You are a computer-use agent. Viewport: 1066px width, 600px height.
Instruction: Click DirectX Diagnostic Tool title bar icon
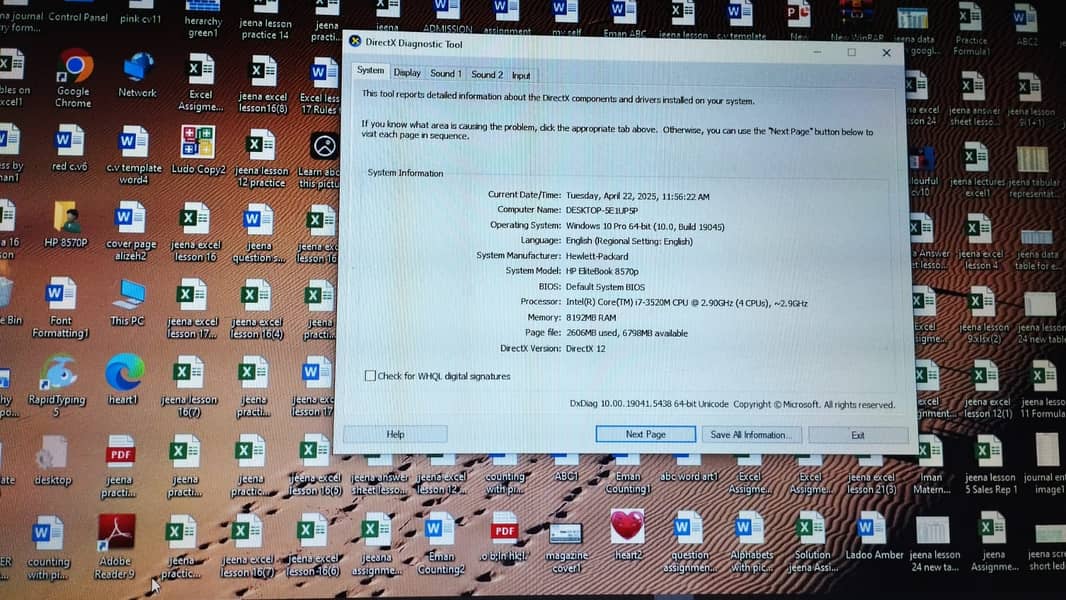click(355, 41)
